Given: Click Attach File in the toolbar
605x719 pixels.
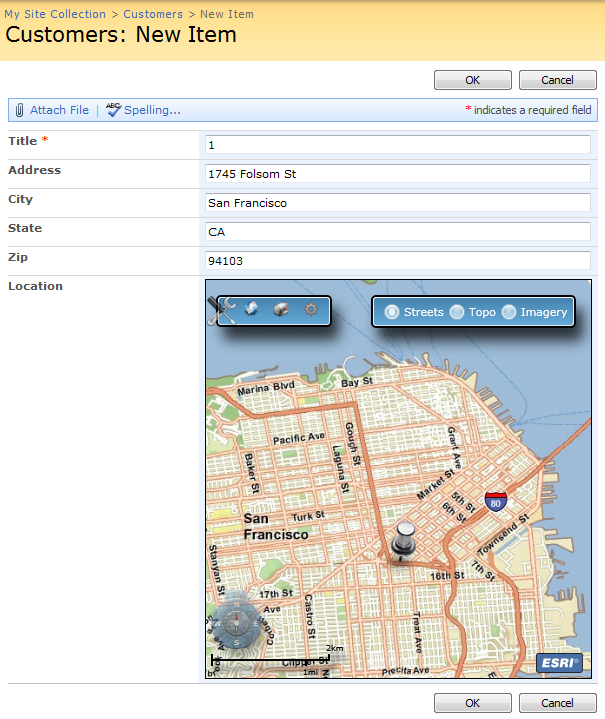Looking at the screenshot, I should (52, 110).
